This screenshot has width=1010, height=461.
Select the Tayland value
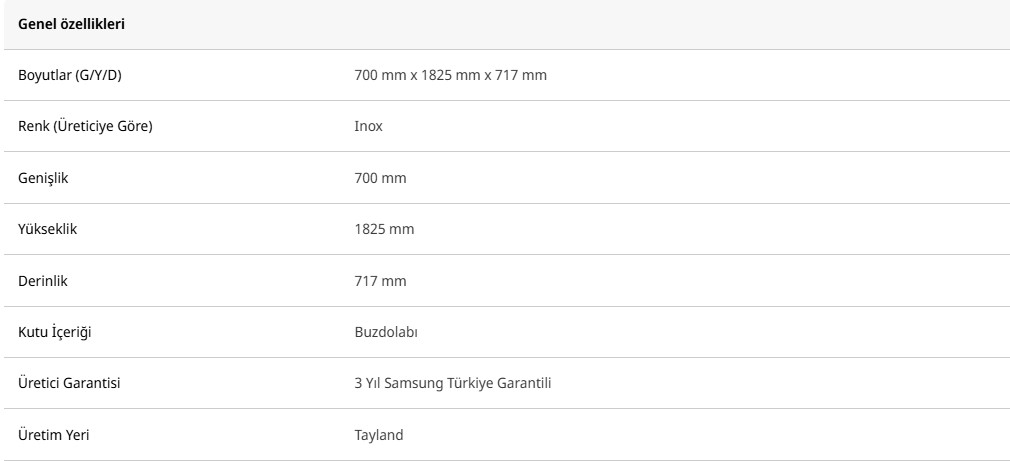click(379, 435)
